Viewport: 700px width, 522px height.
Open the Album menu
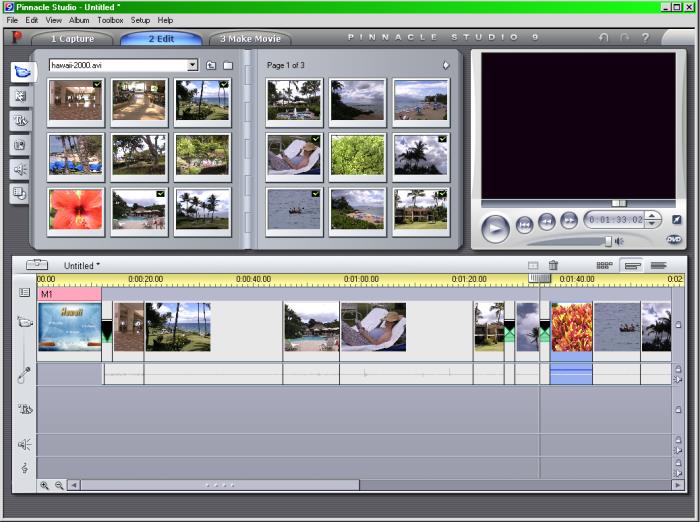[x=79, y=20]
